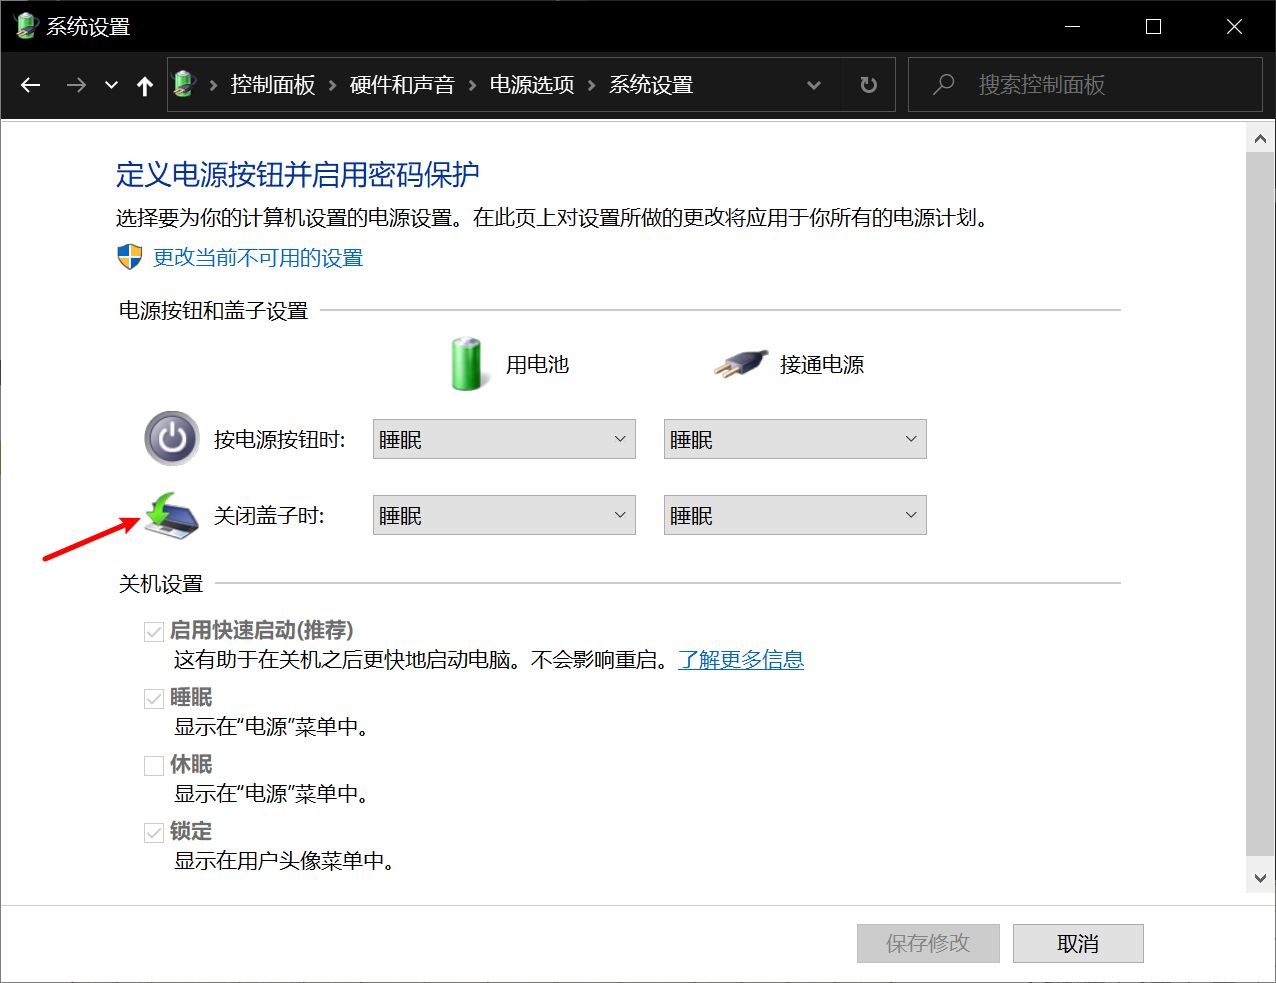This screenshot has height=983, width=1276.
Task: Click the shield icon beside 更改当前不可用的设置
Action: [130, 257]
